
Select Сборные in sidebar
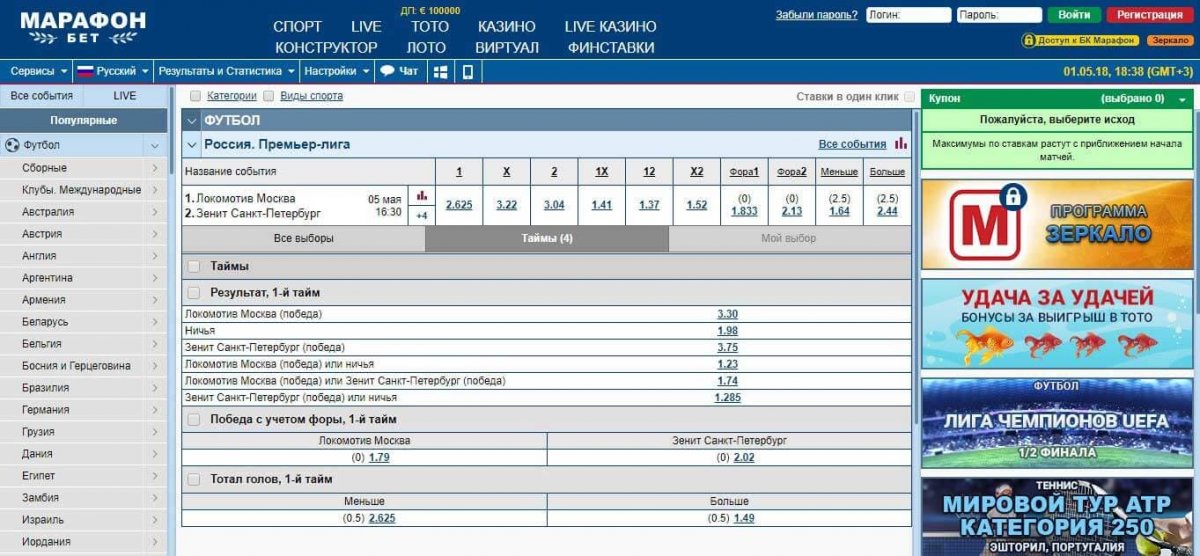point(84,168)
